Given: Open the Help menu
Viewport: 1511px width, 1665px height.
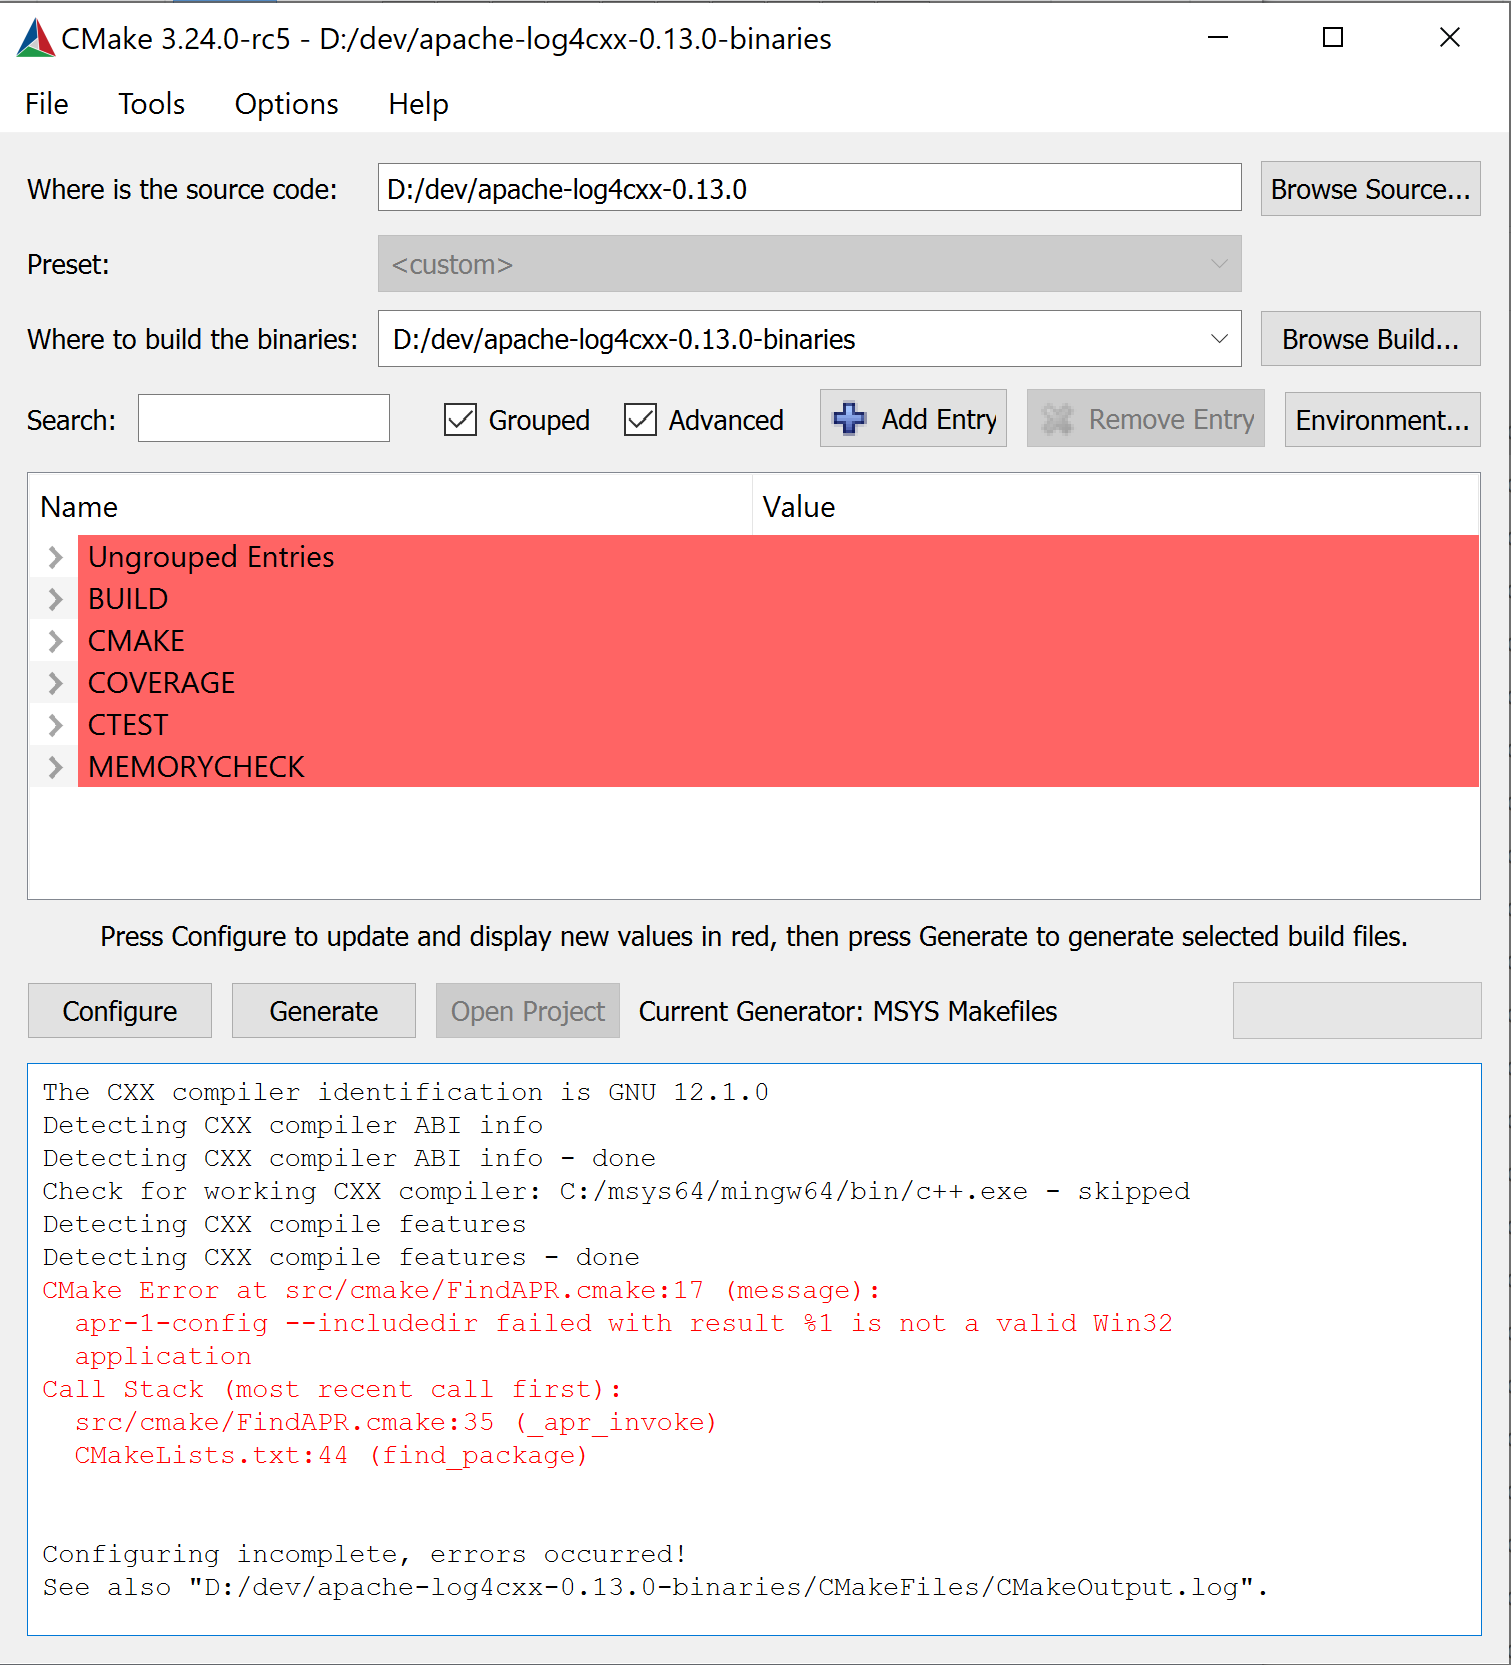Looking at the screenshot, I should (418, 104).
